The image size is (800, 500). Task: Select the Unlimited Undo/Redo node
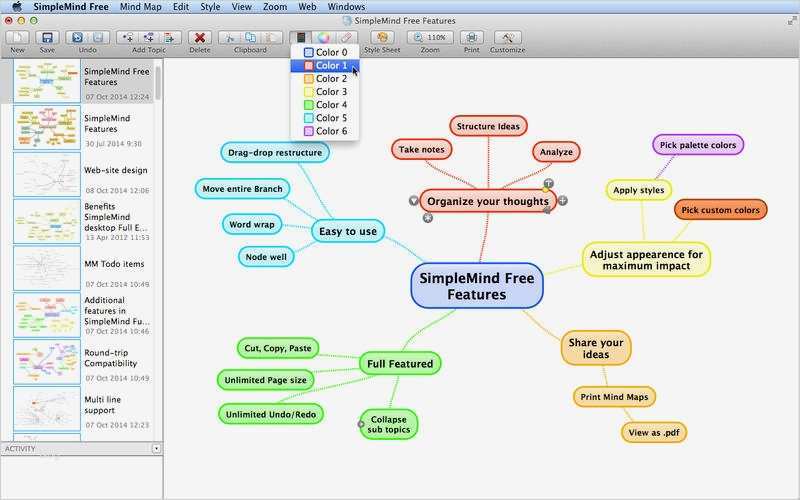tap(271, 414)
